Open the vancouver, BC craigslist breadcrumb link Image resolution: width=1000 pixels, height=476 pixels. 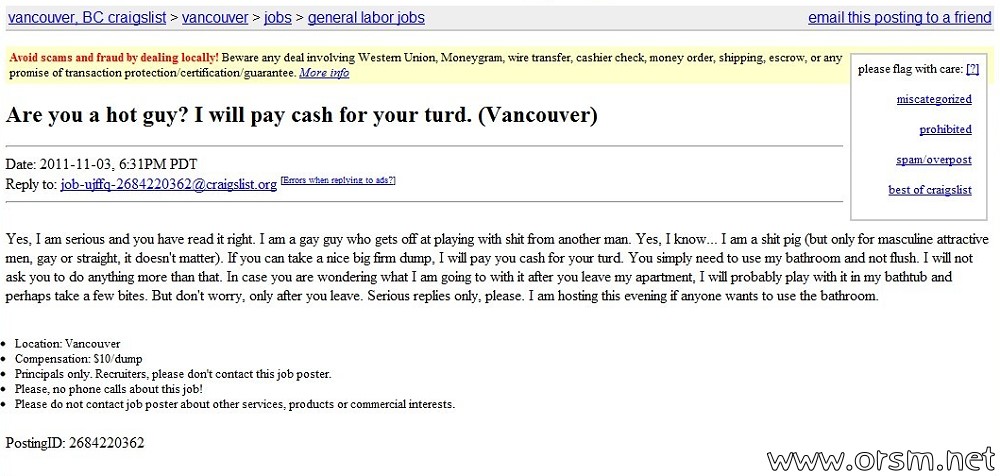click(x=86, y=17)
